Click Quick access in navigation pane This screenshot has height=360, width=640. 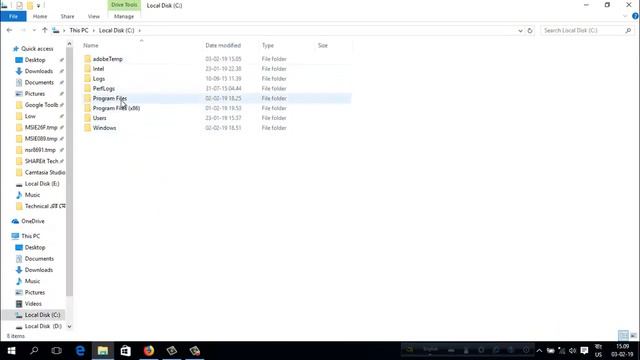coord(37,49)
